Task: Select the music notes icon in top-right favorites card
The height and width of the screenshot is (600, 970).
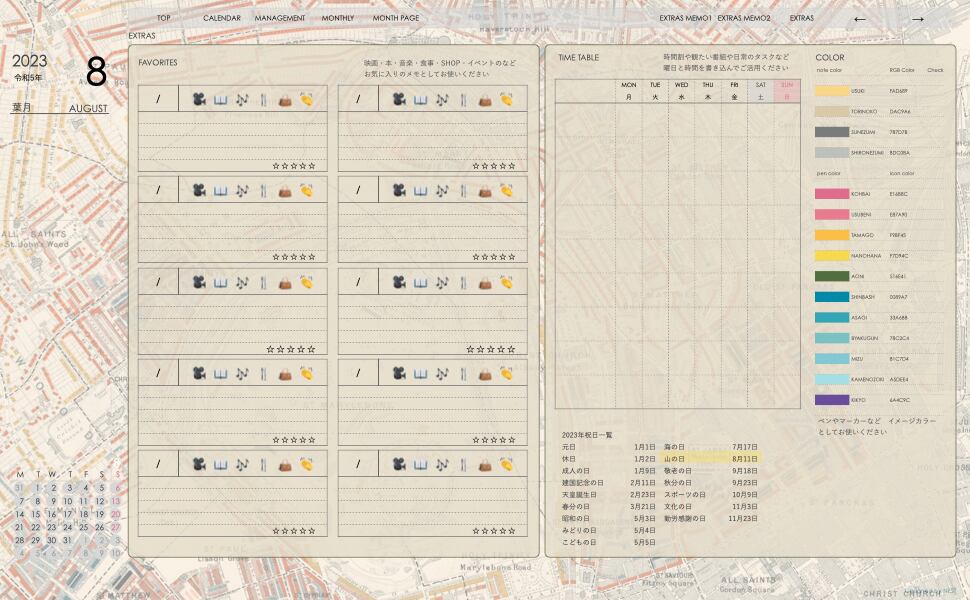Action: (x=441, y=100)
